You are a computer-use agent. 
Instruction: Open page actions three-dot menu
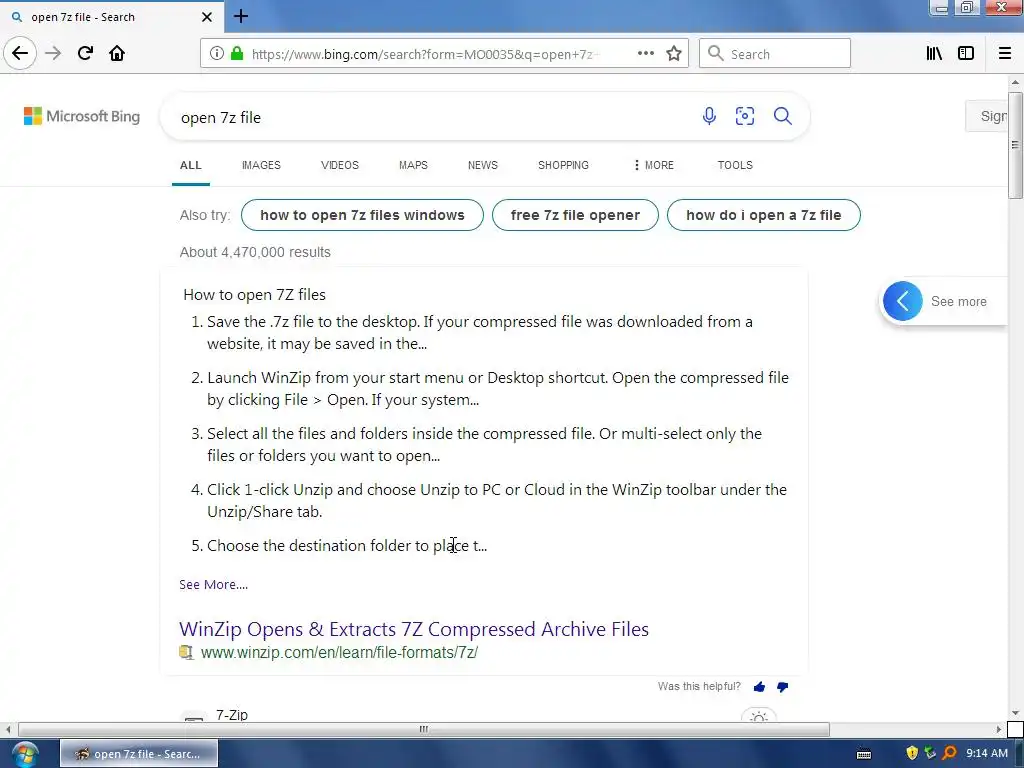tap(645, 53)
